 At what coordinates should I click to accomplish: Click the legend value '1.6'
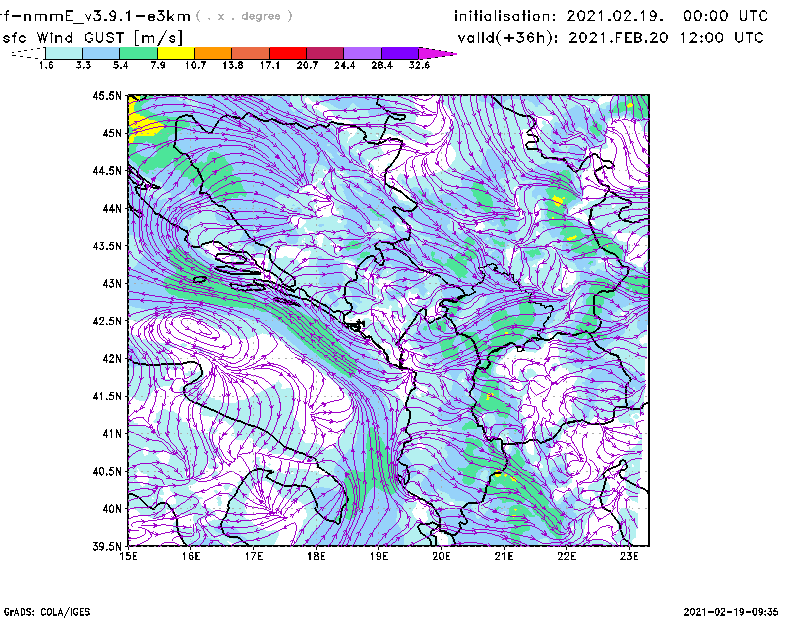46,65
